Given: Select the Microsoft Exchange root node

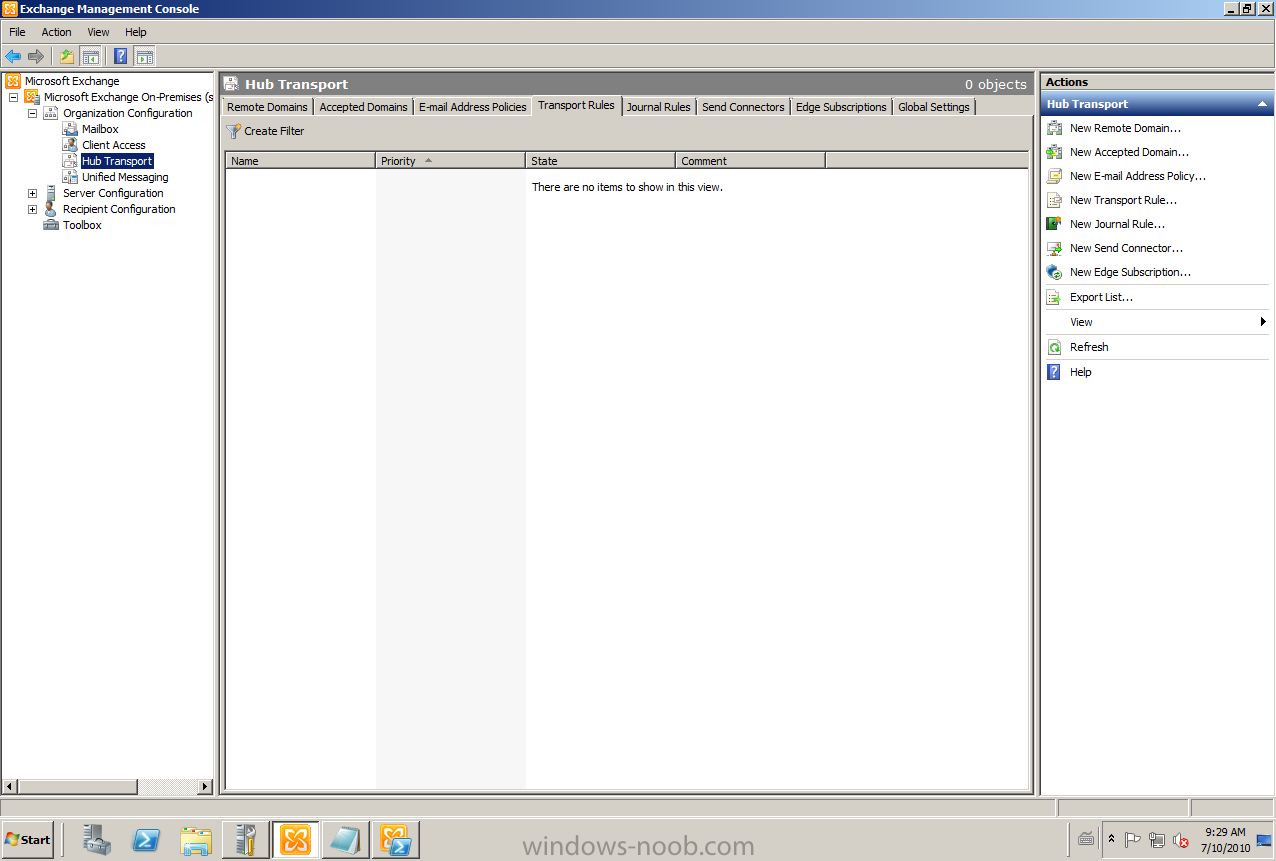Looking at the screenshot, I should click(72, 81).
